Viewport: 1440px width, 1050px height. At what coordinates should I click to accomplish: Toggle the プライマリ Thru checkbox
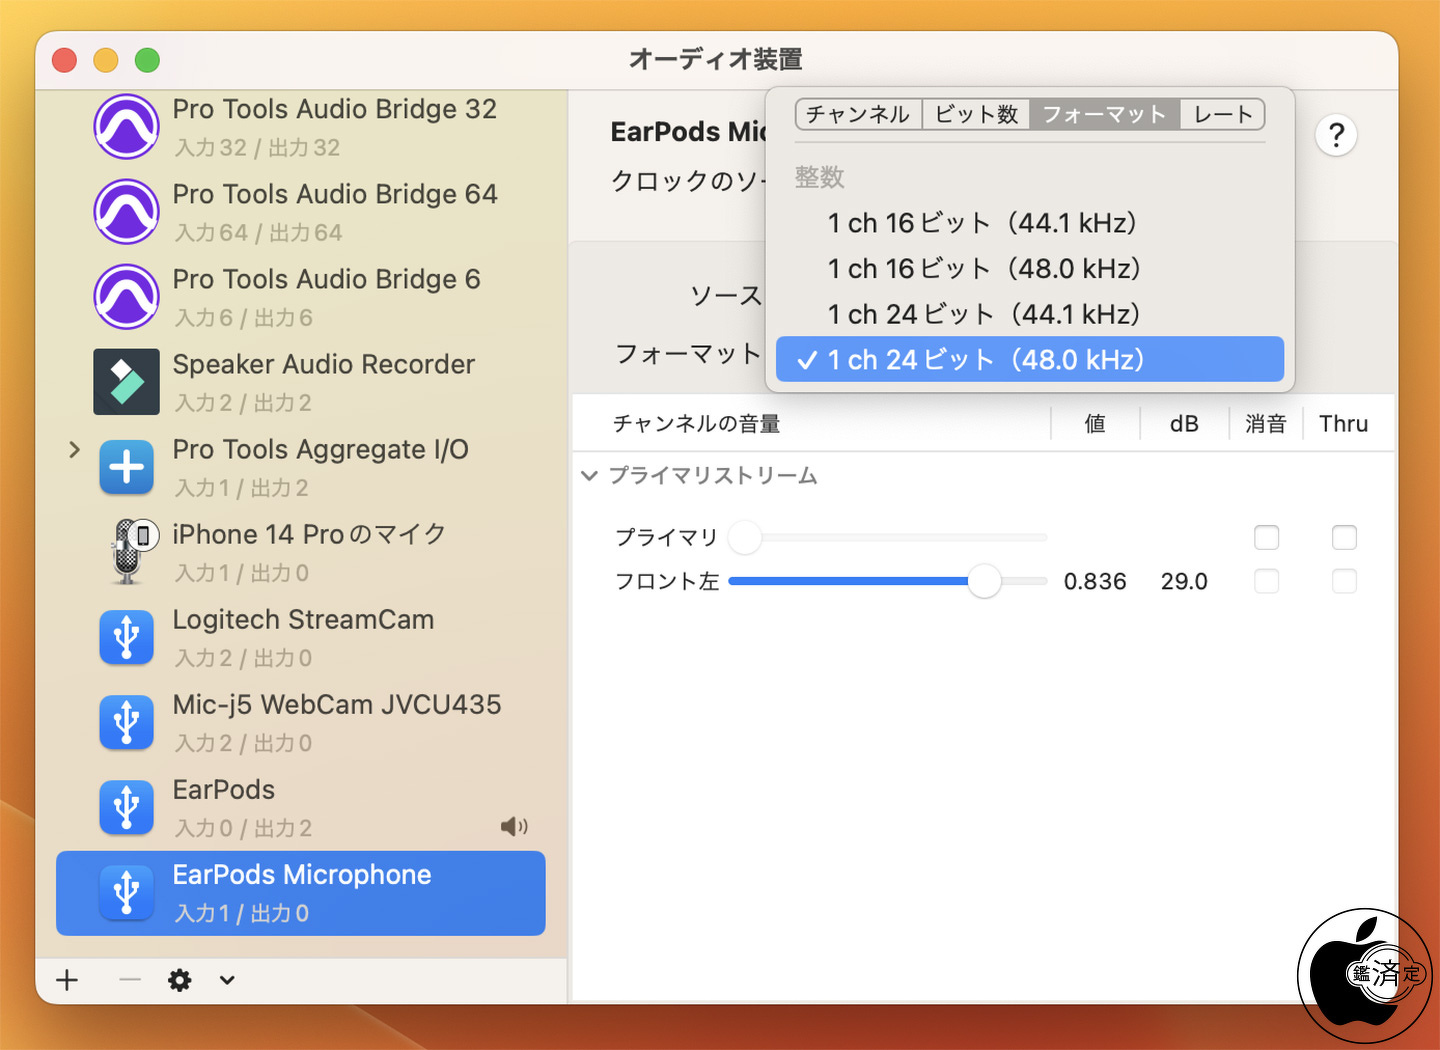point(1344,538)
